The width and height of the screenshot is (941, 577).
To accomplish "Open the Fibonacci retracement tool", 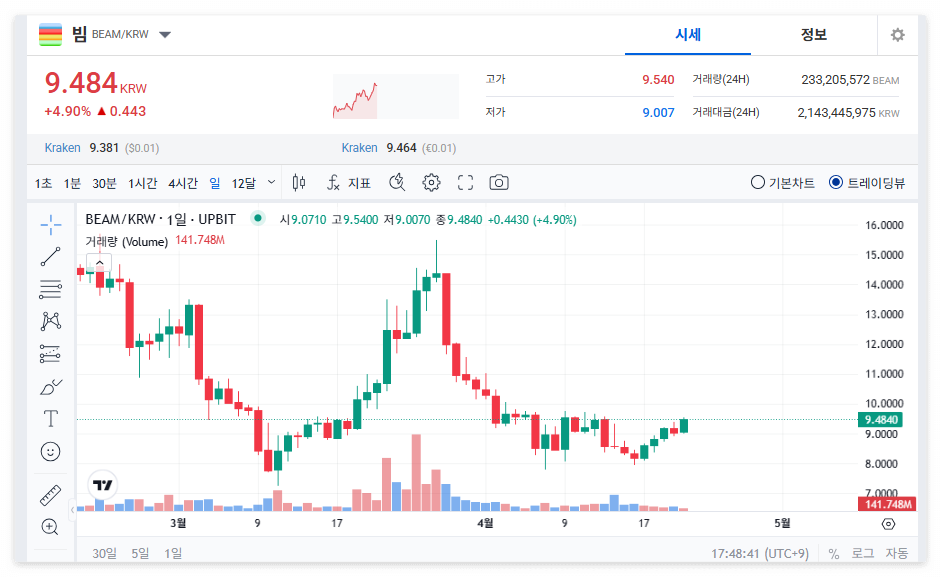I will pyautogui.click(x=51, y=289).
